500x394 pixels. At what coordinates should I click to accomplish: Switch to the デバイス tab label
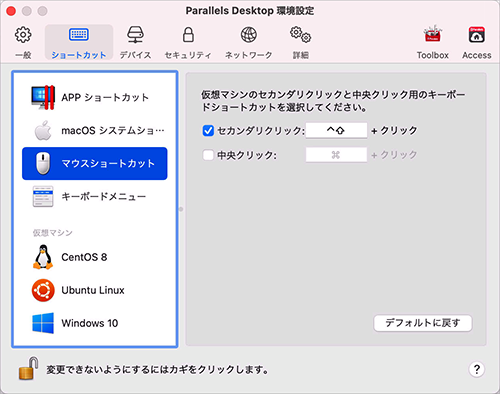tap(135, 55)
